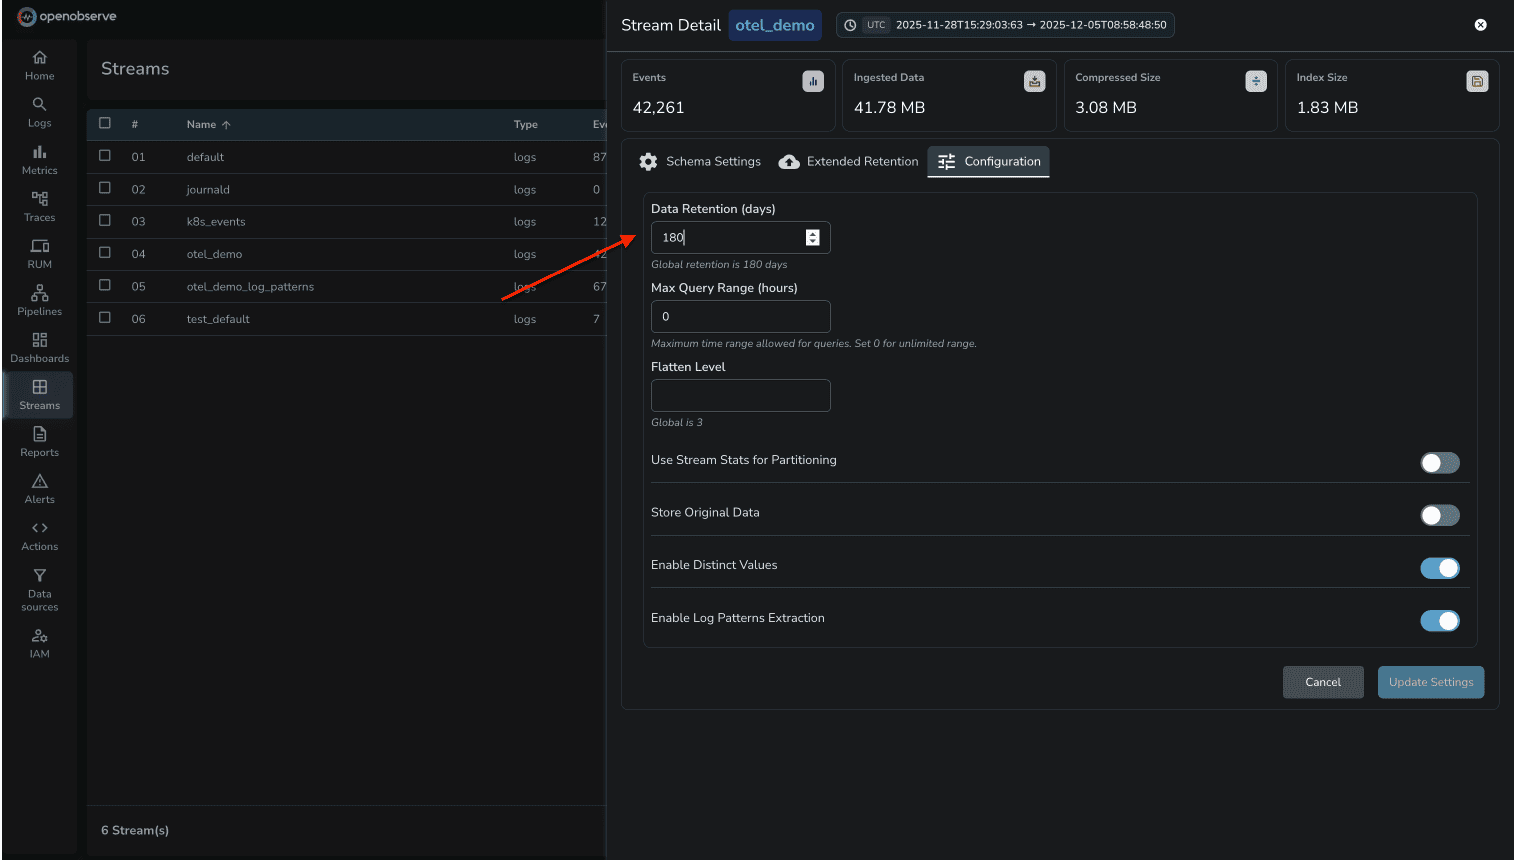Disable Enable Distinct Values

tap(1440, 568)
